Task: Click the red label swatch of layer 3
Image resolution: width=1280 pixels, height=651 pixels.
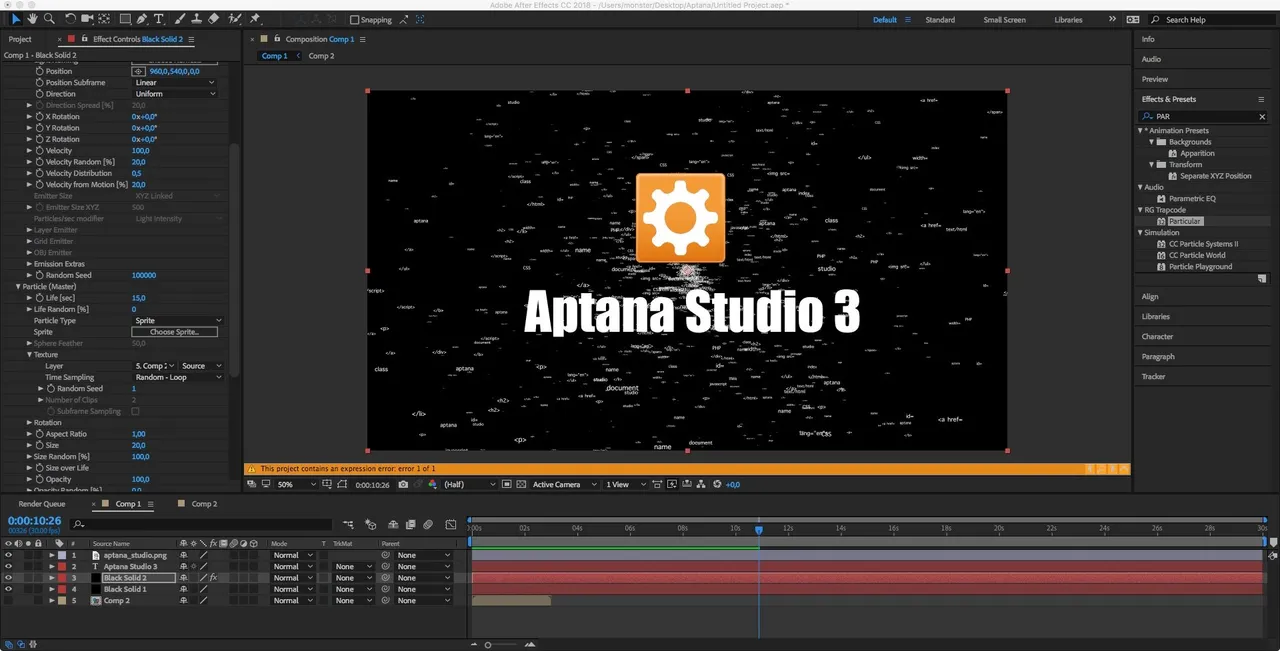Action: [60, 578]
